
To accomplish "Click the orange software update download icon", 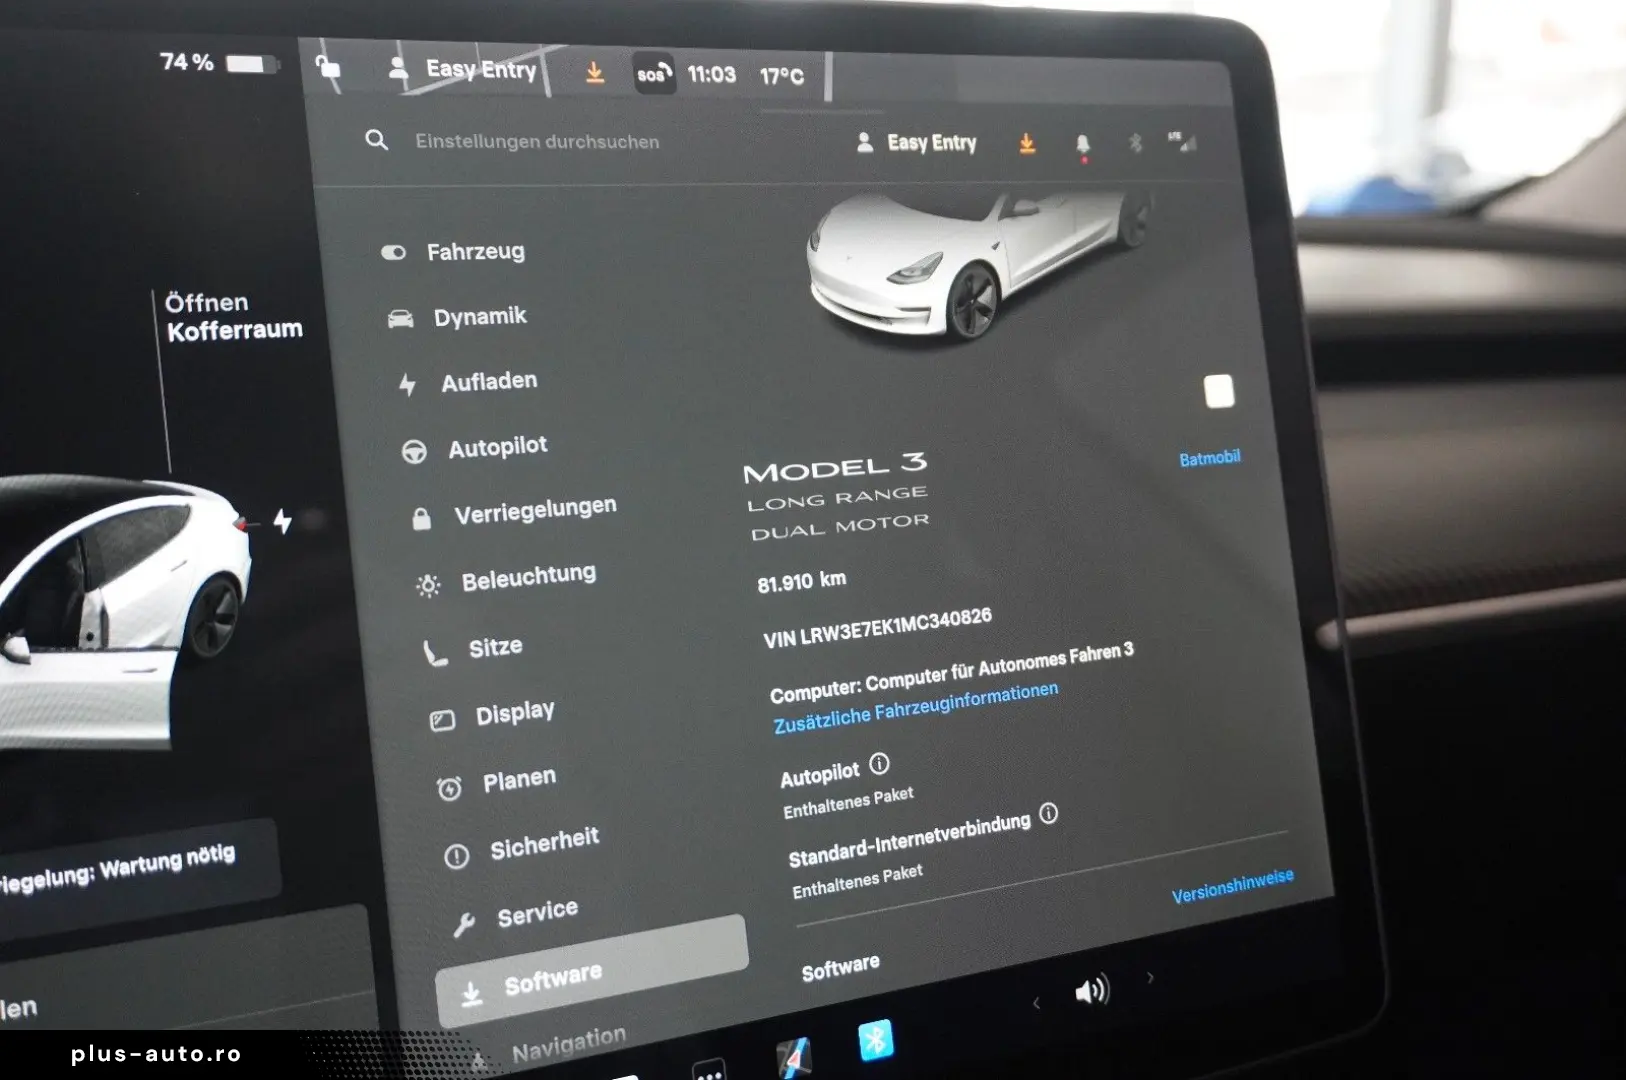I will tap(1026, 143).
